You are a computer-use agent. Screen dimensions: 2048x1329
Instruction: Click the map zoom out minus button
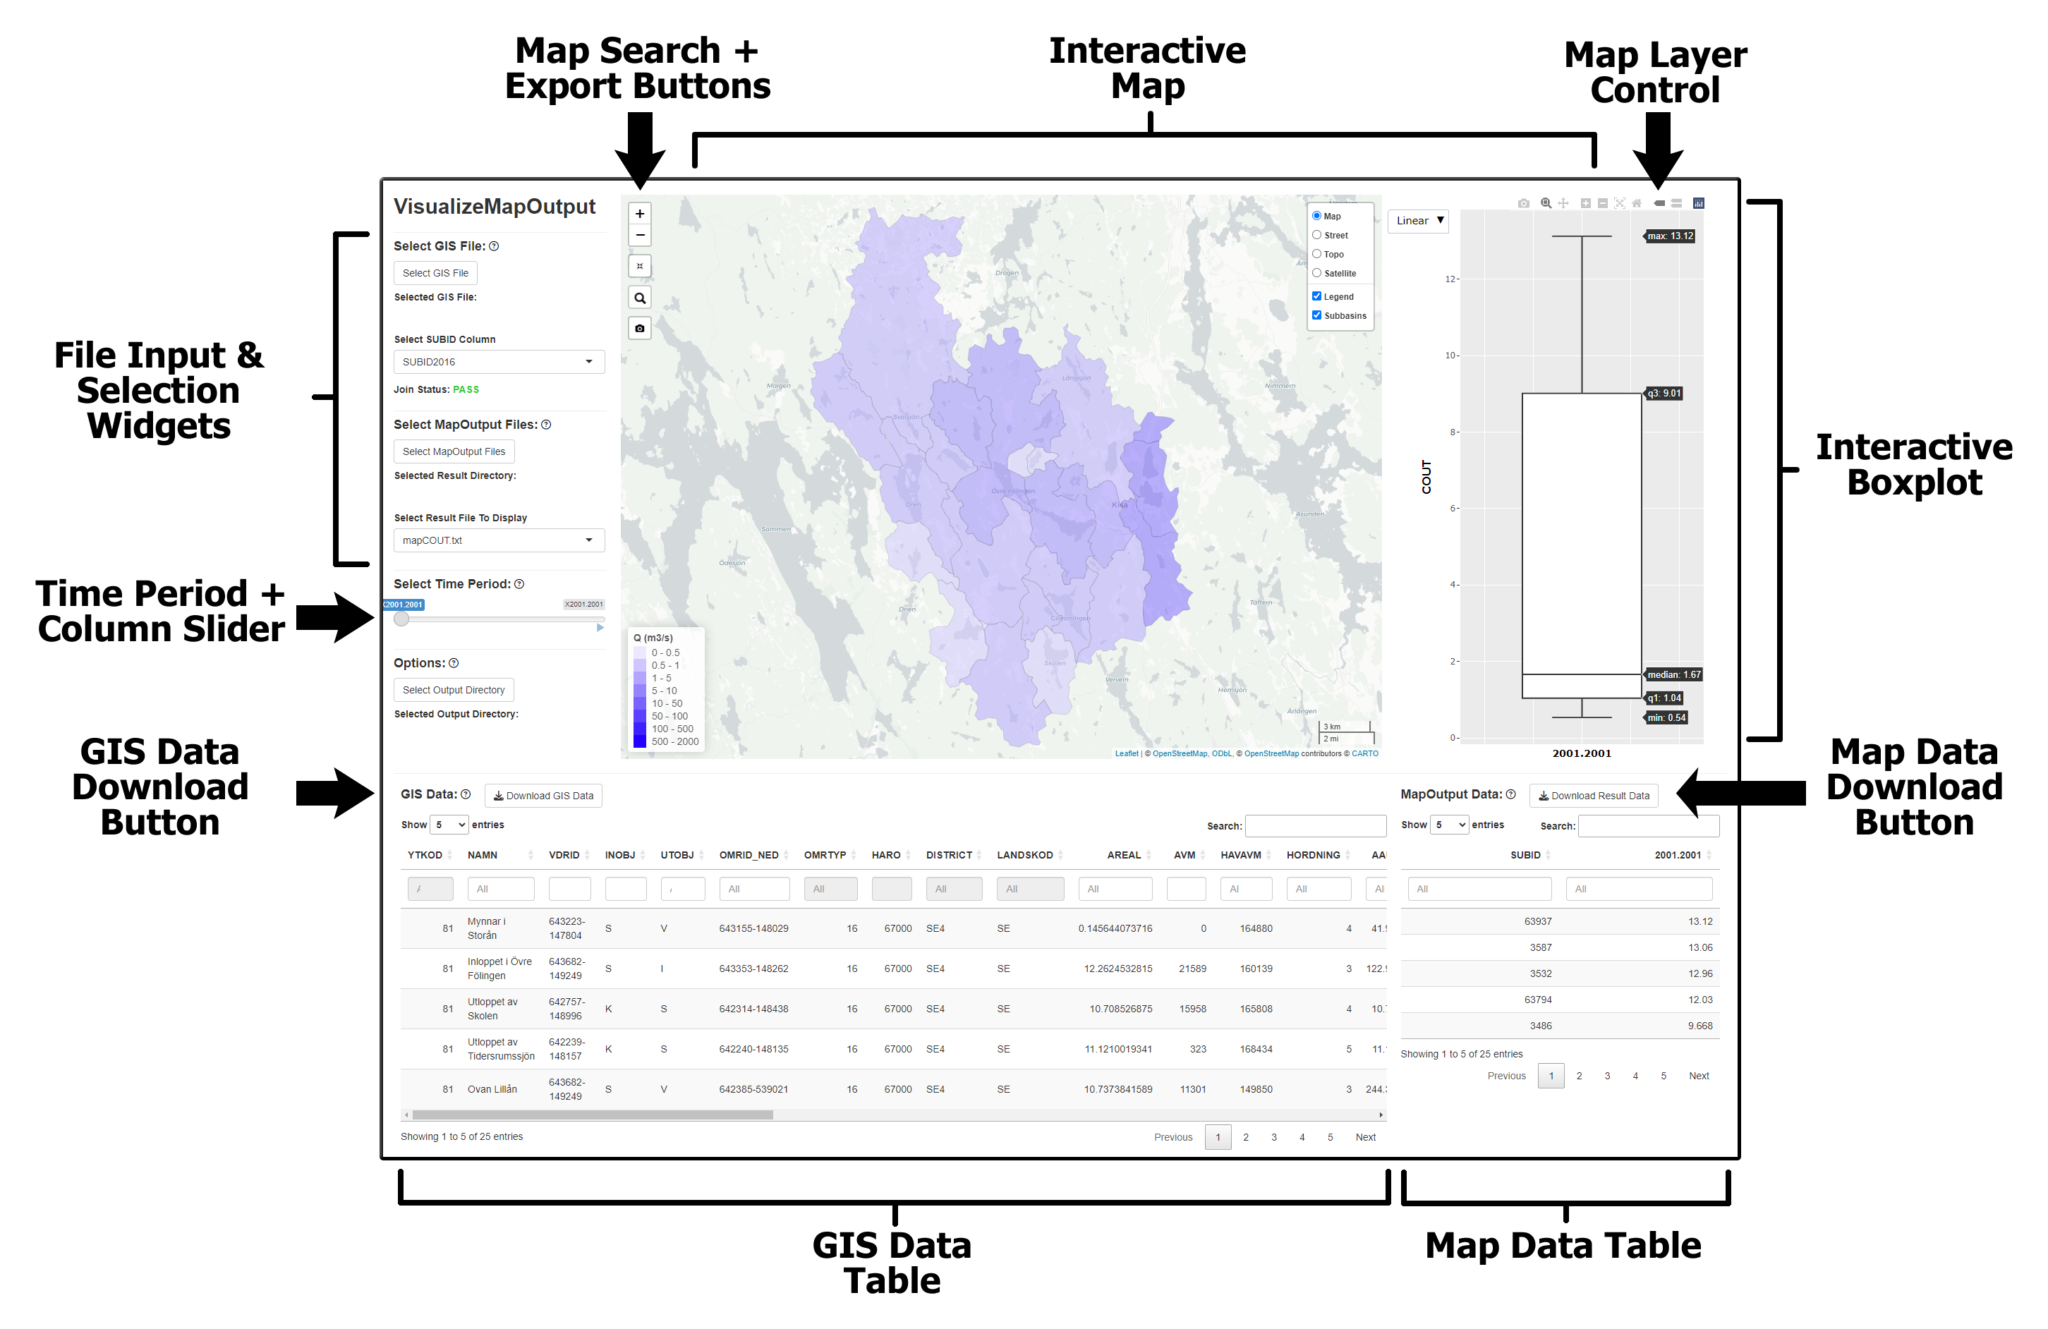[640, 236]
